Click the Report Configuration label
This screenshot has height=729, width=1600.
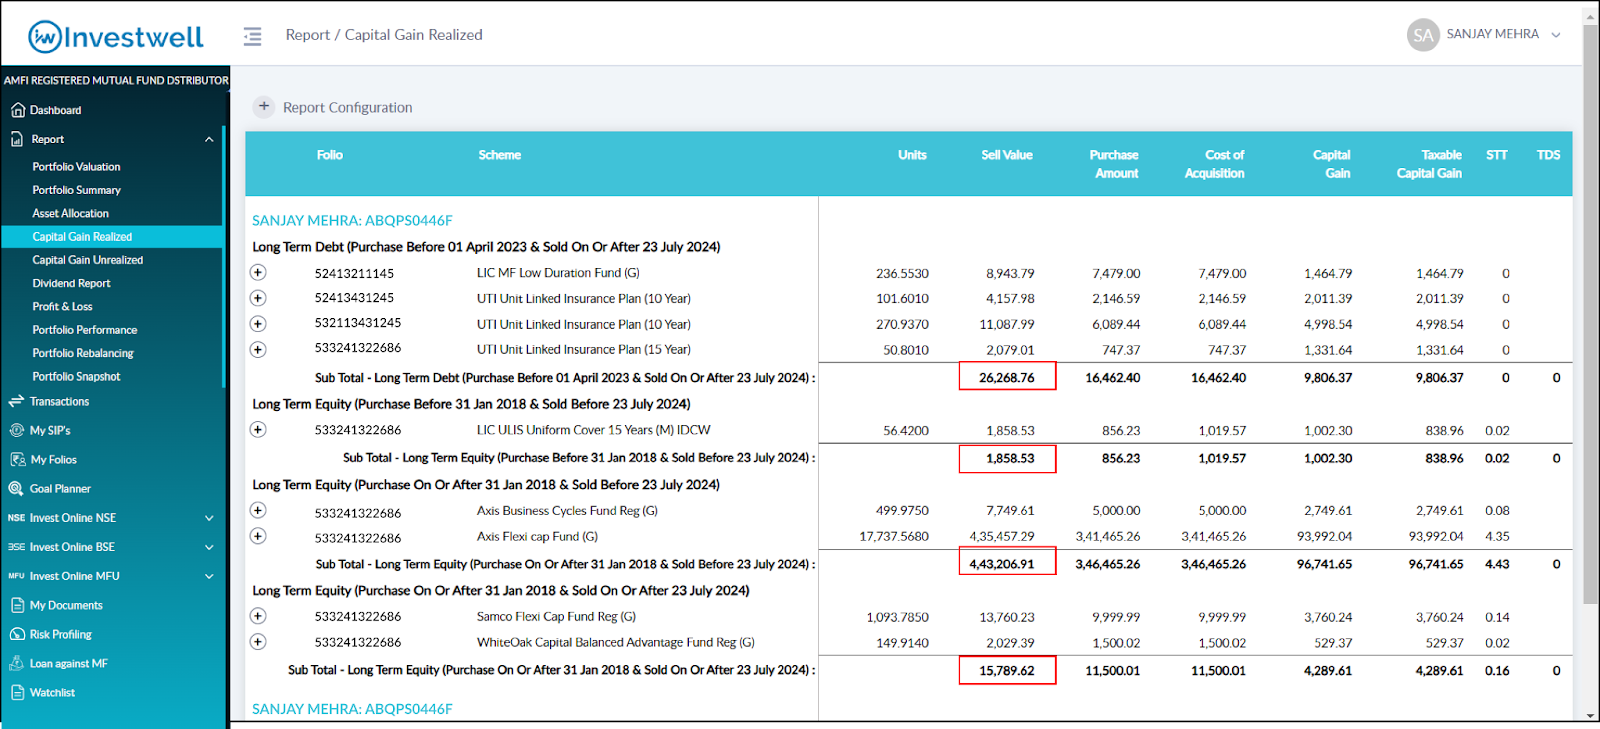(x=347, y=107)
